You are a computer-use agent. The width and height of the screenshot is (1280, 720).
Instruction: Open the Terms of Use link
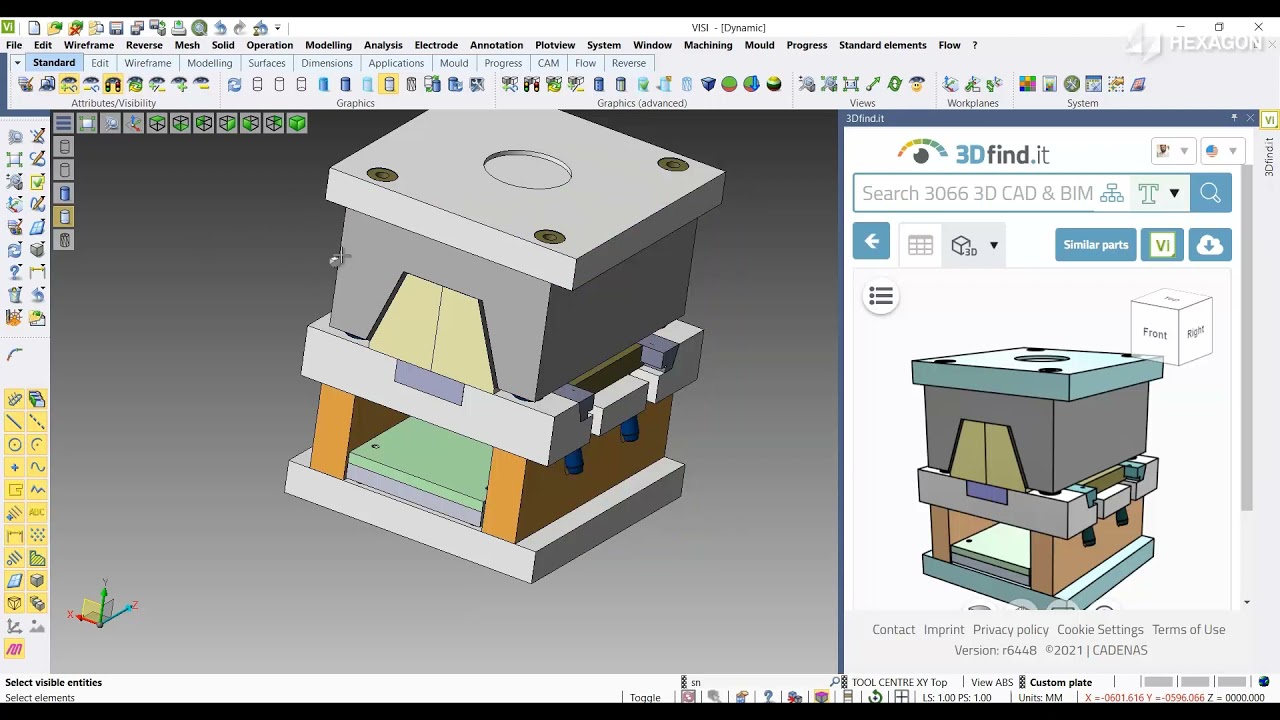(1188, 629)
